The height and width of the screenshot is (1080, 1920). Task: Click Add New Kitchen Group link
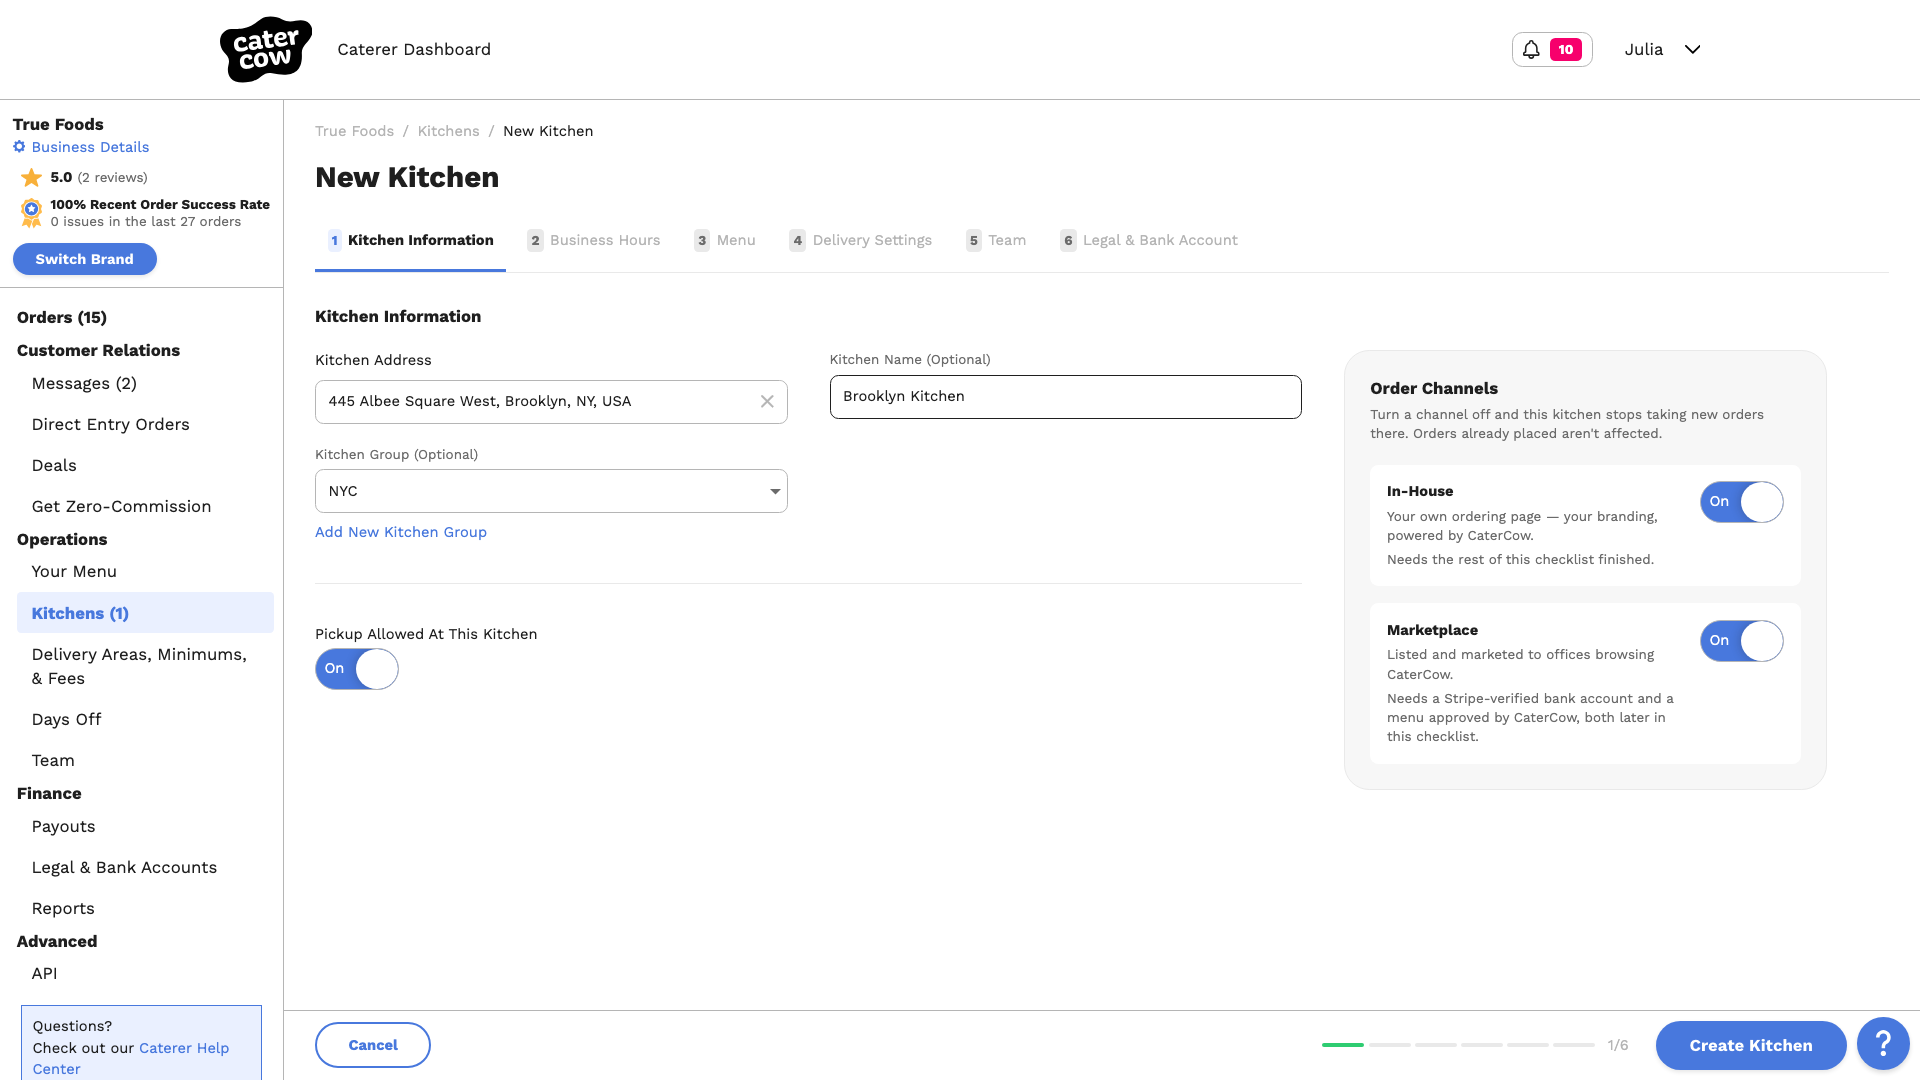[401, 532]
